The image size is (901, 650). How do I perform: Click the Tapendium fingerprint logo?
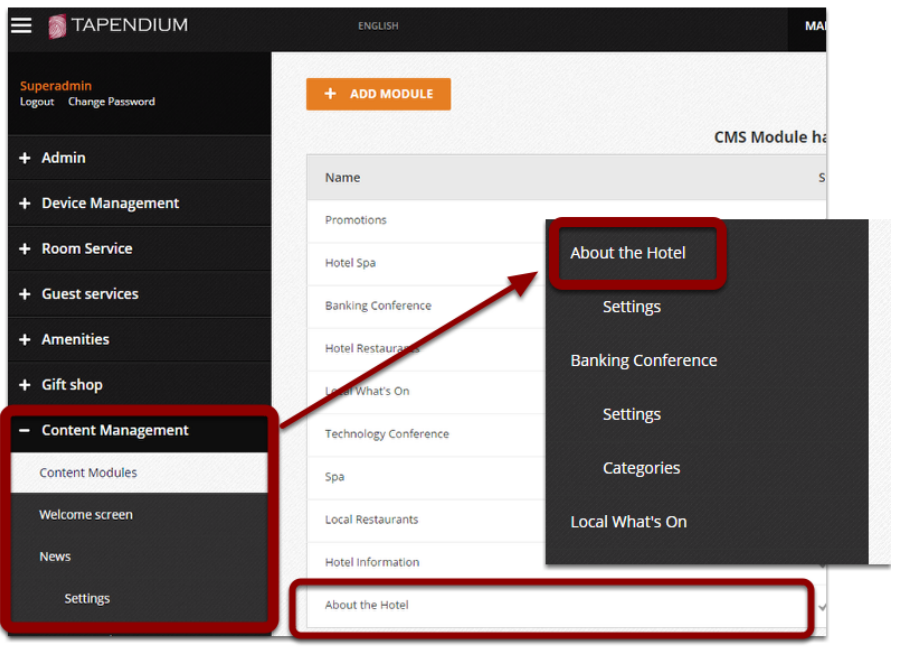[x=57, y=26]
